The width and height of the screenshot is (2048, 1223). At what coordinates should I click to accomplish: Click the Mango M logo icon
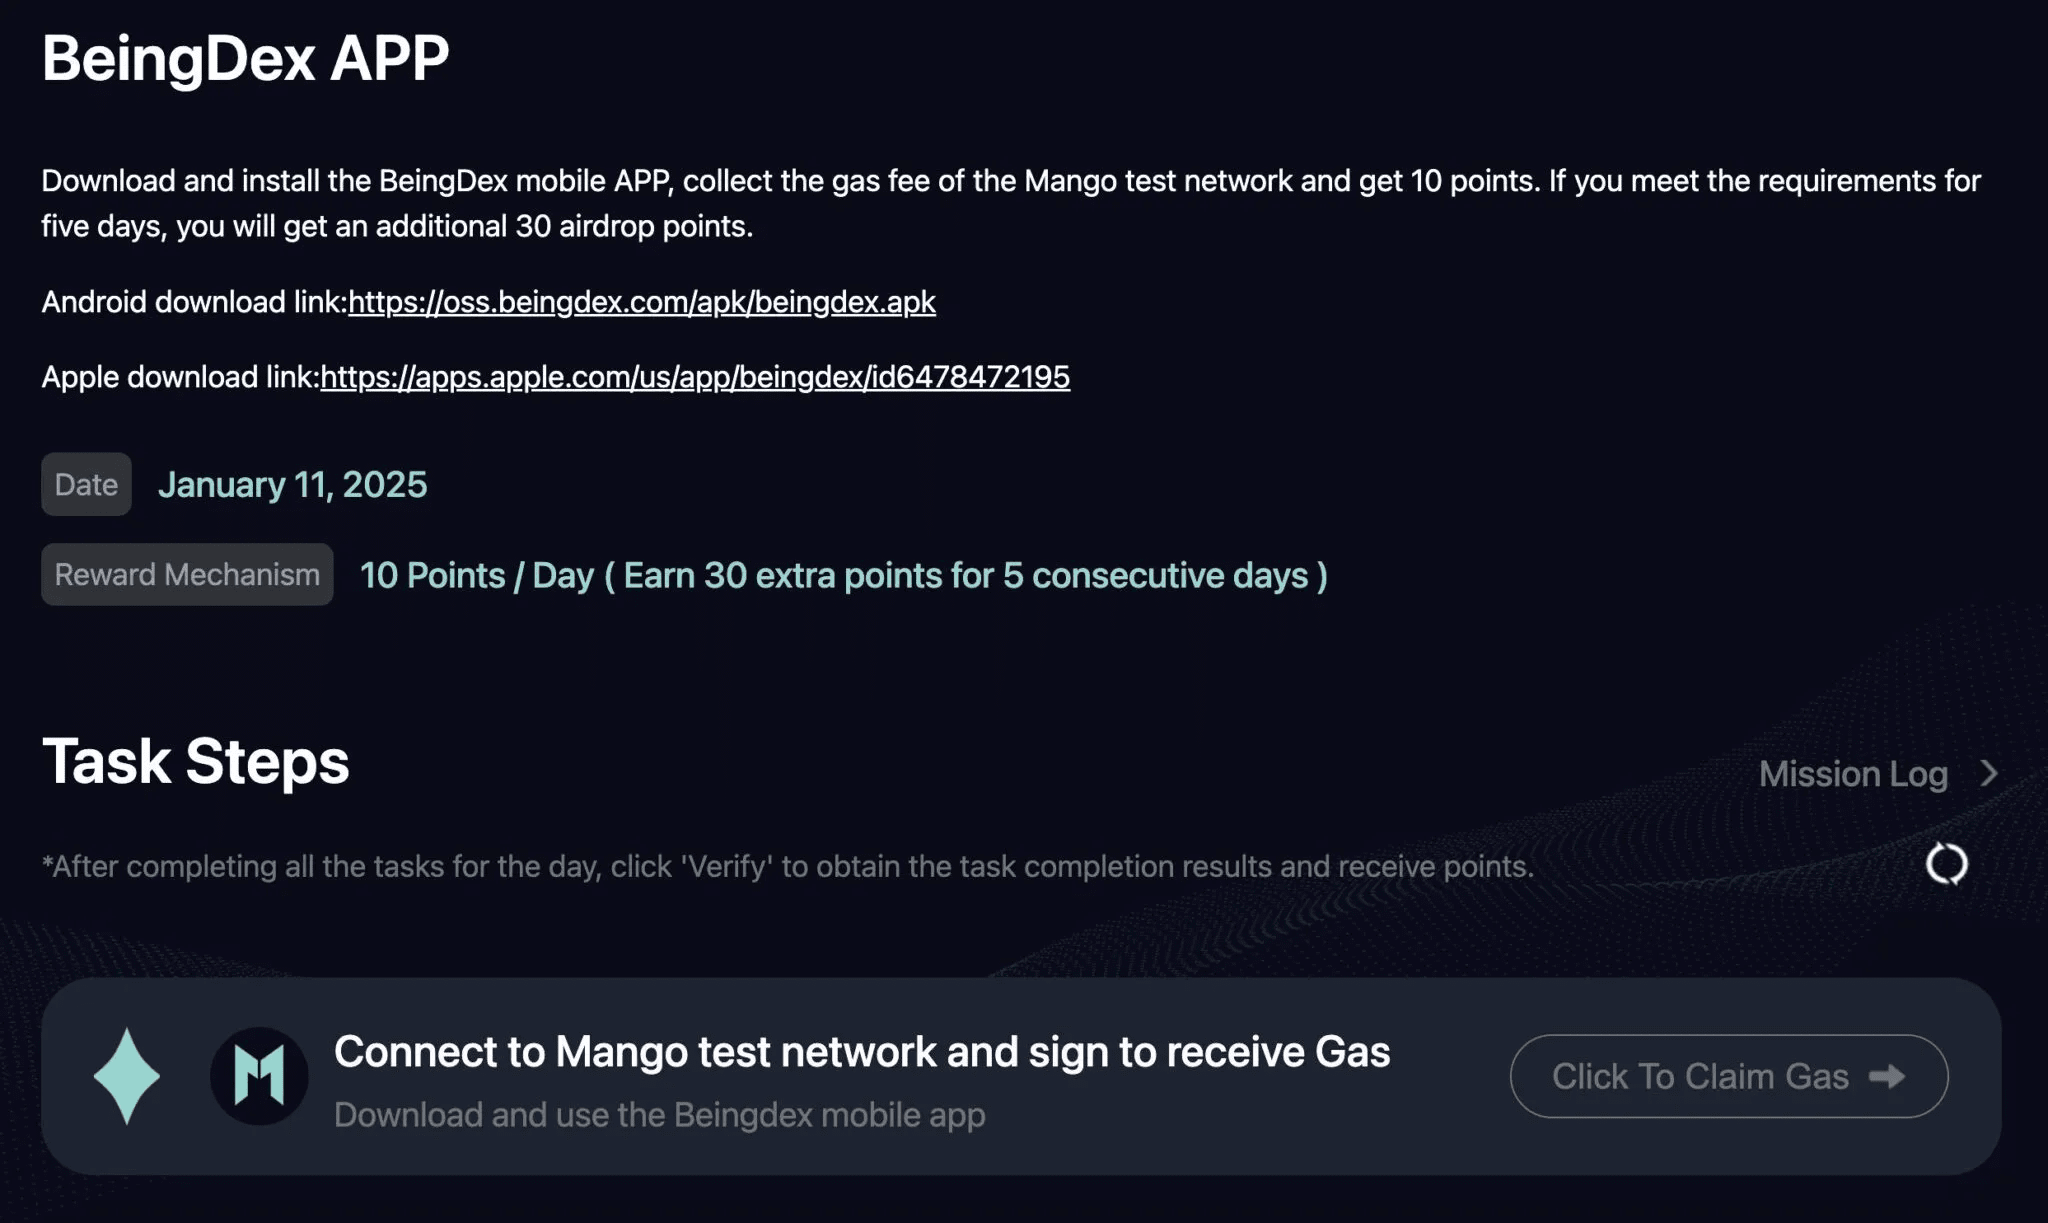pos(259,1076)
